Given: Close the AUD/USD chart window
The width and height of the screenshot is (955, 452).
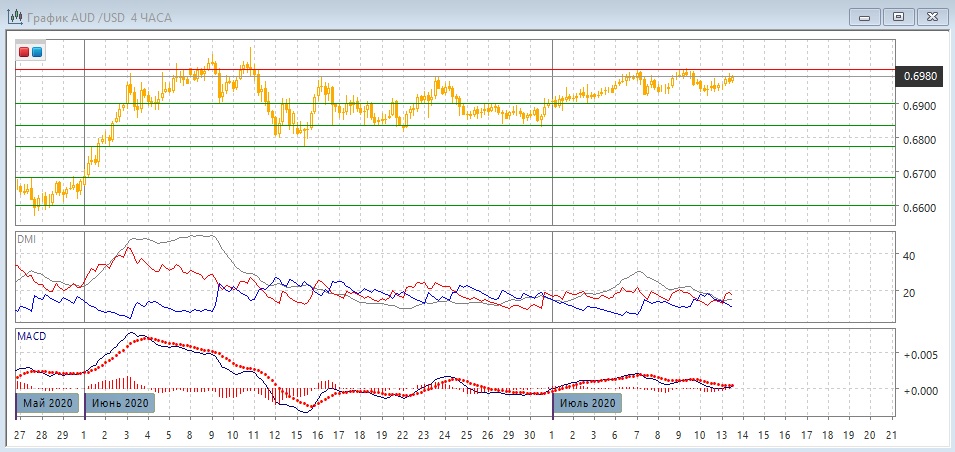Looking at the screenshot, I should (930, 16).
